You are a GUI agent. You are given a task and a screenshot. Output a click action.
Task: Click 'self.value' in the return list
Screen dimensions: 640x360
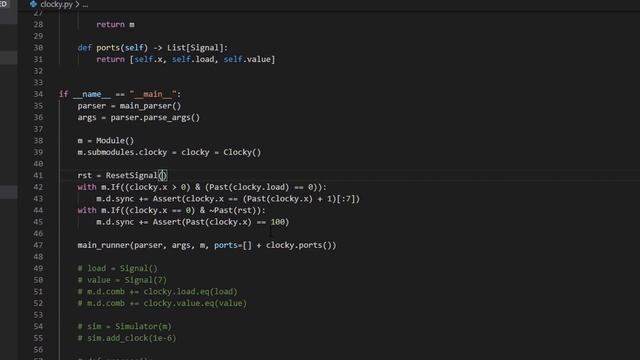click(247, 60)
